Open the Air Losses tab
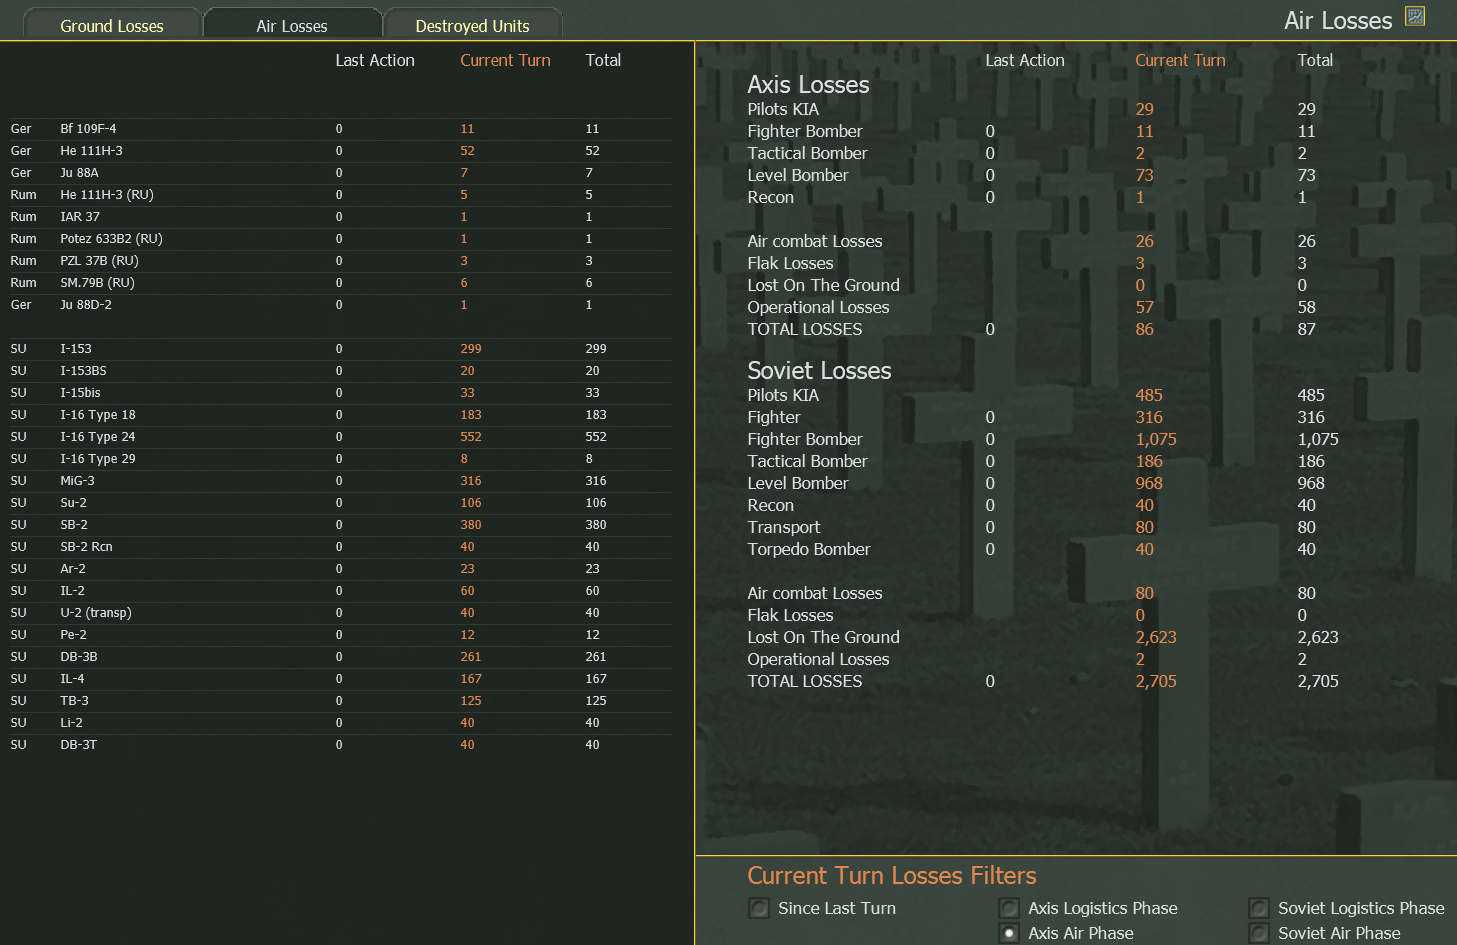This screenshot has width=1457, height=945. [x=292, y=25]
